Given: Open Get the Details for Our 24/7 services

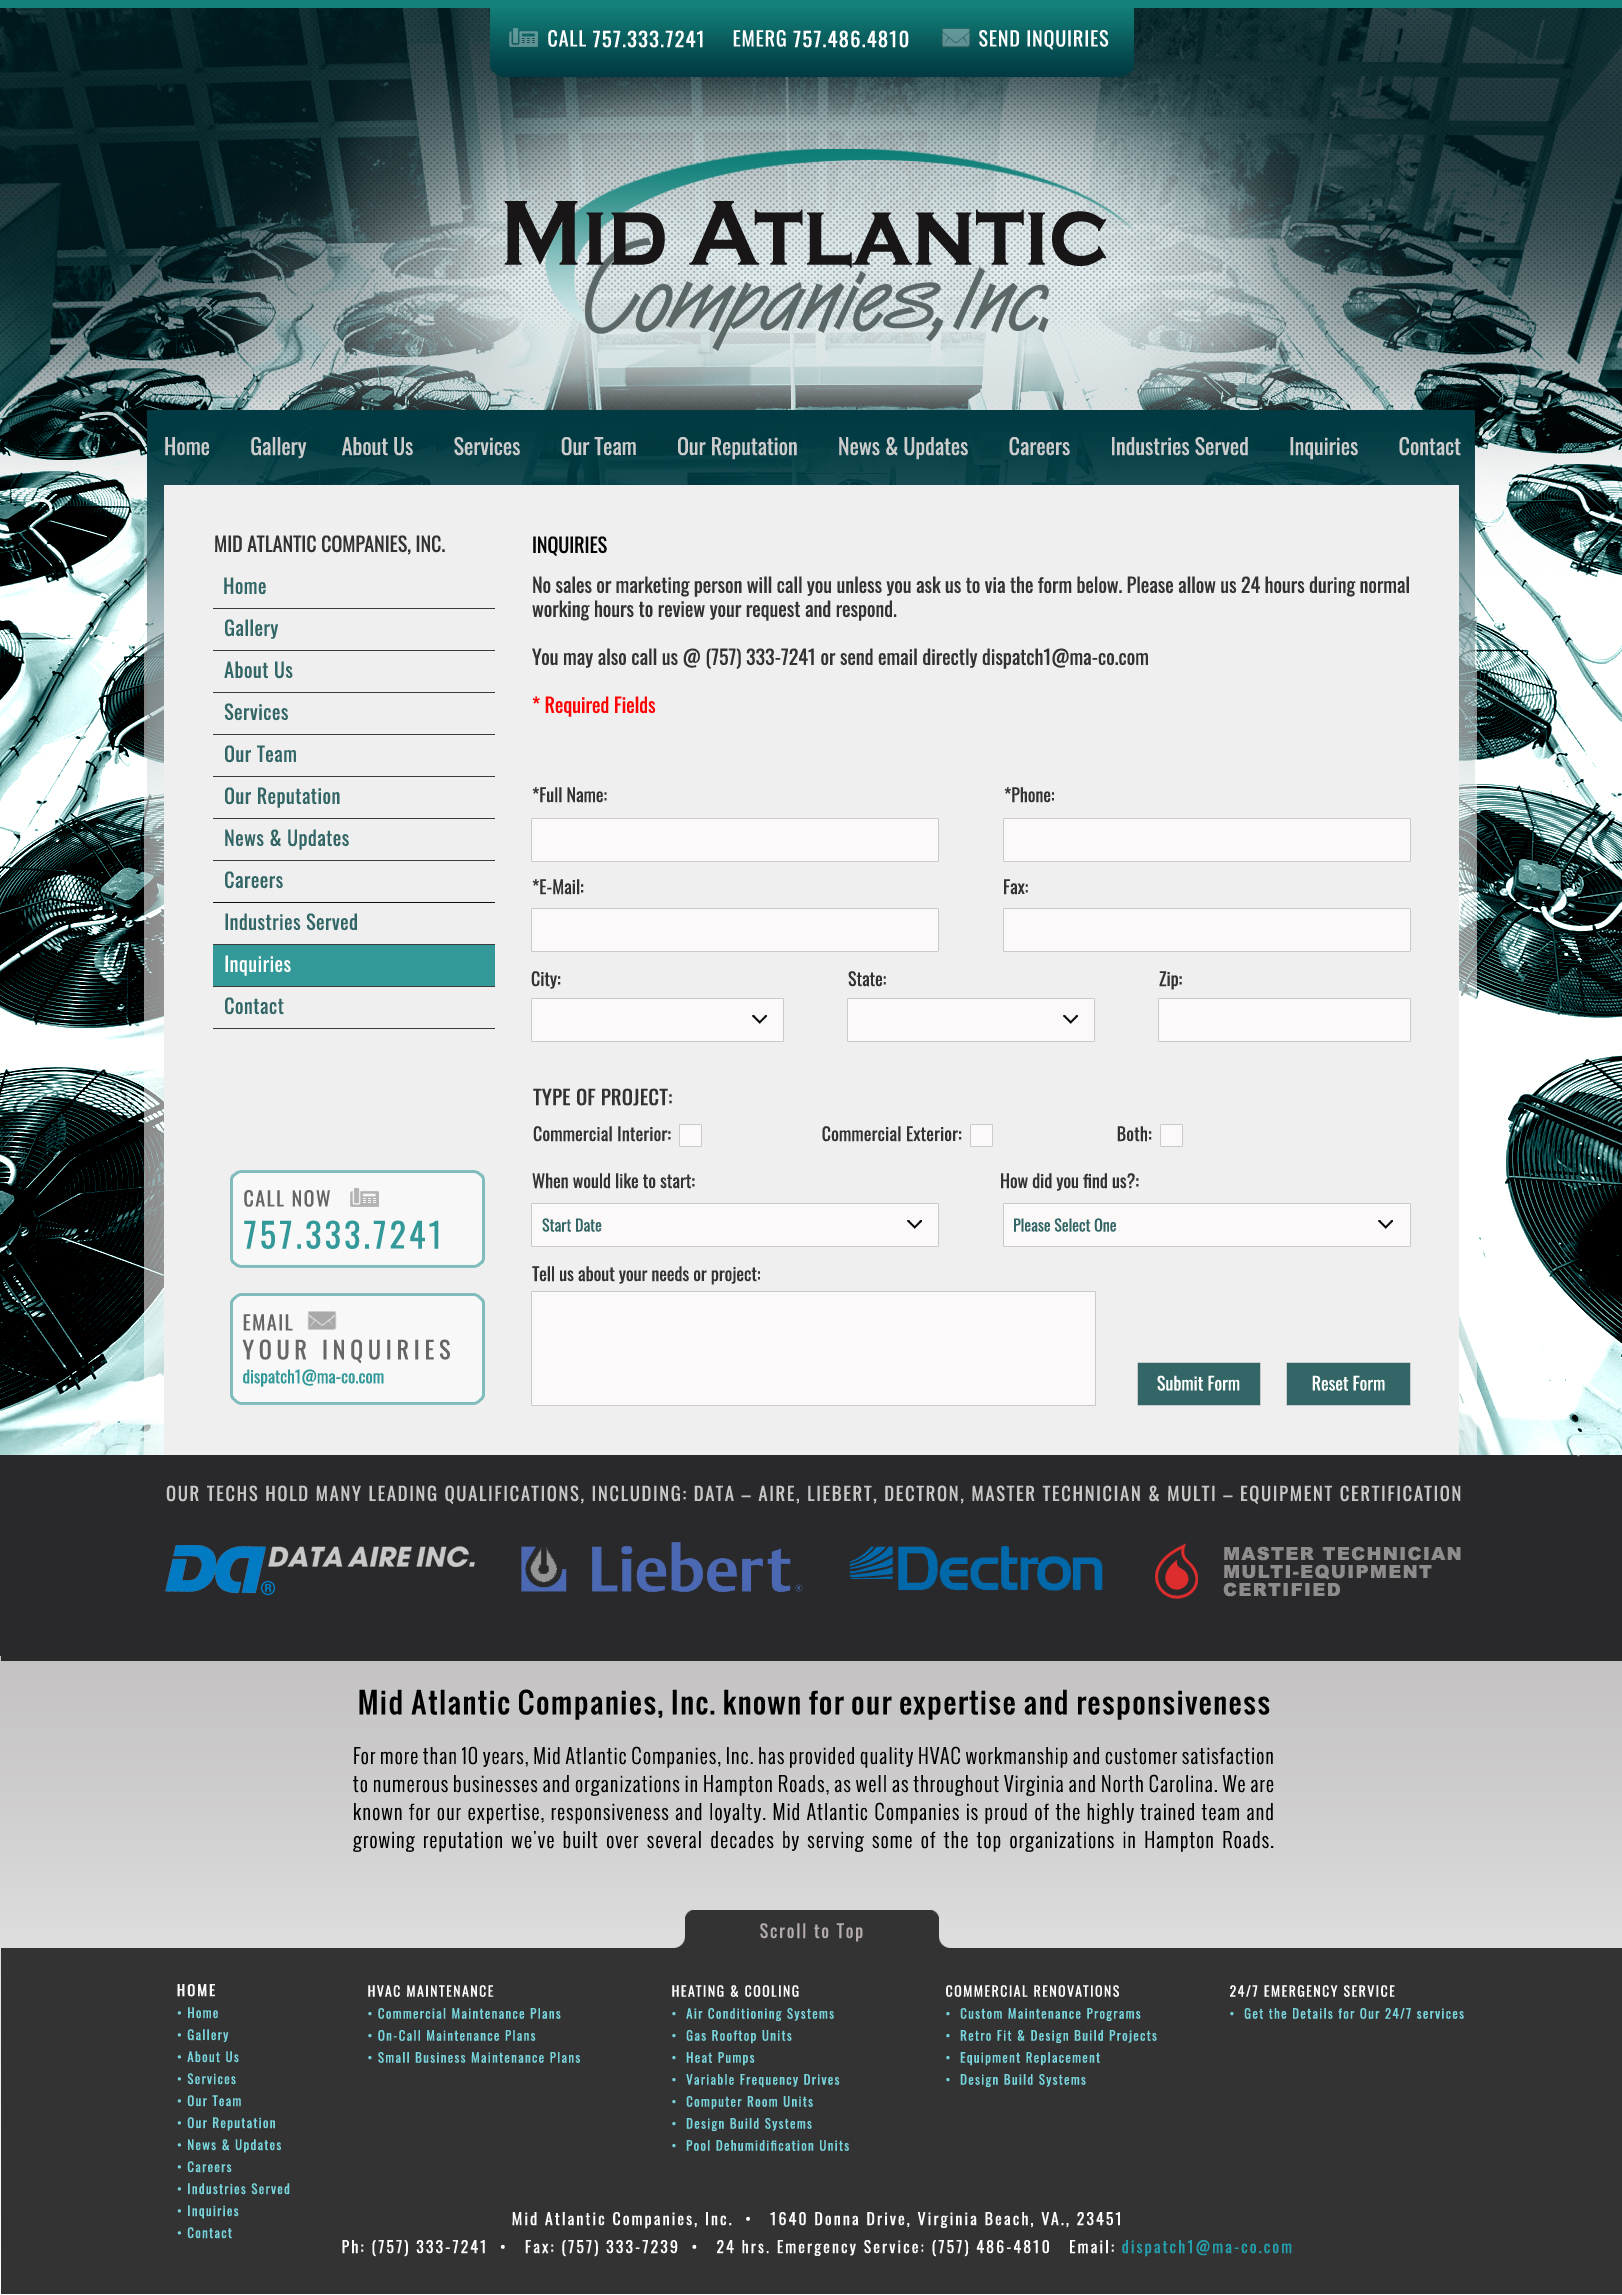Looking at the screenshot, I should [1354, 2014].
